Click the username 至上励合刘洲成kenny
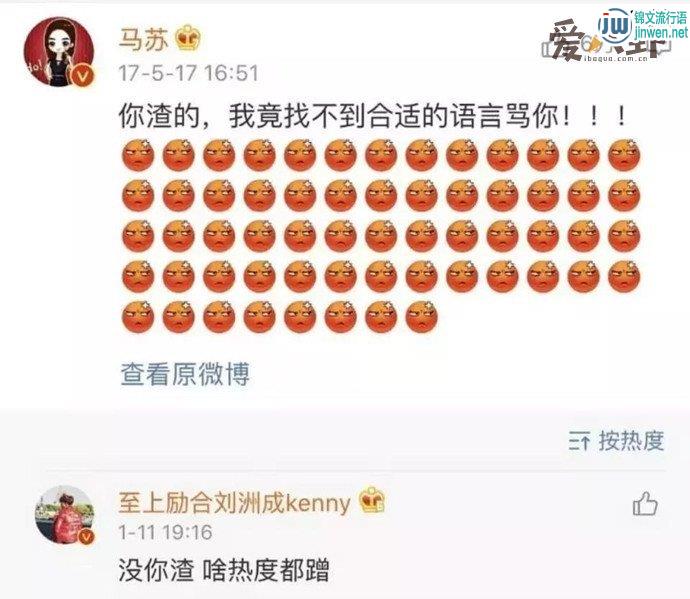Image resolution: width=690 pixels, height=599 pixels. [235, 502]
